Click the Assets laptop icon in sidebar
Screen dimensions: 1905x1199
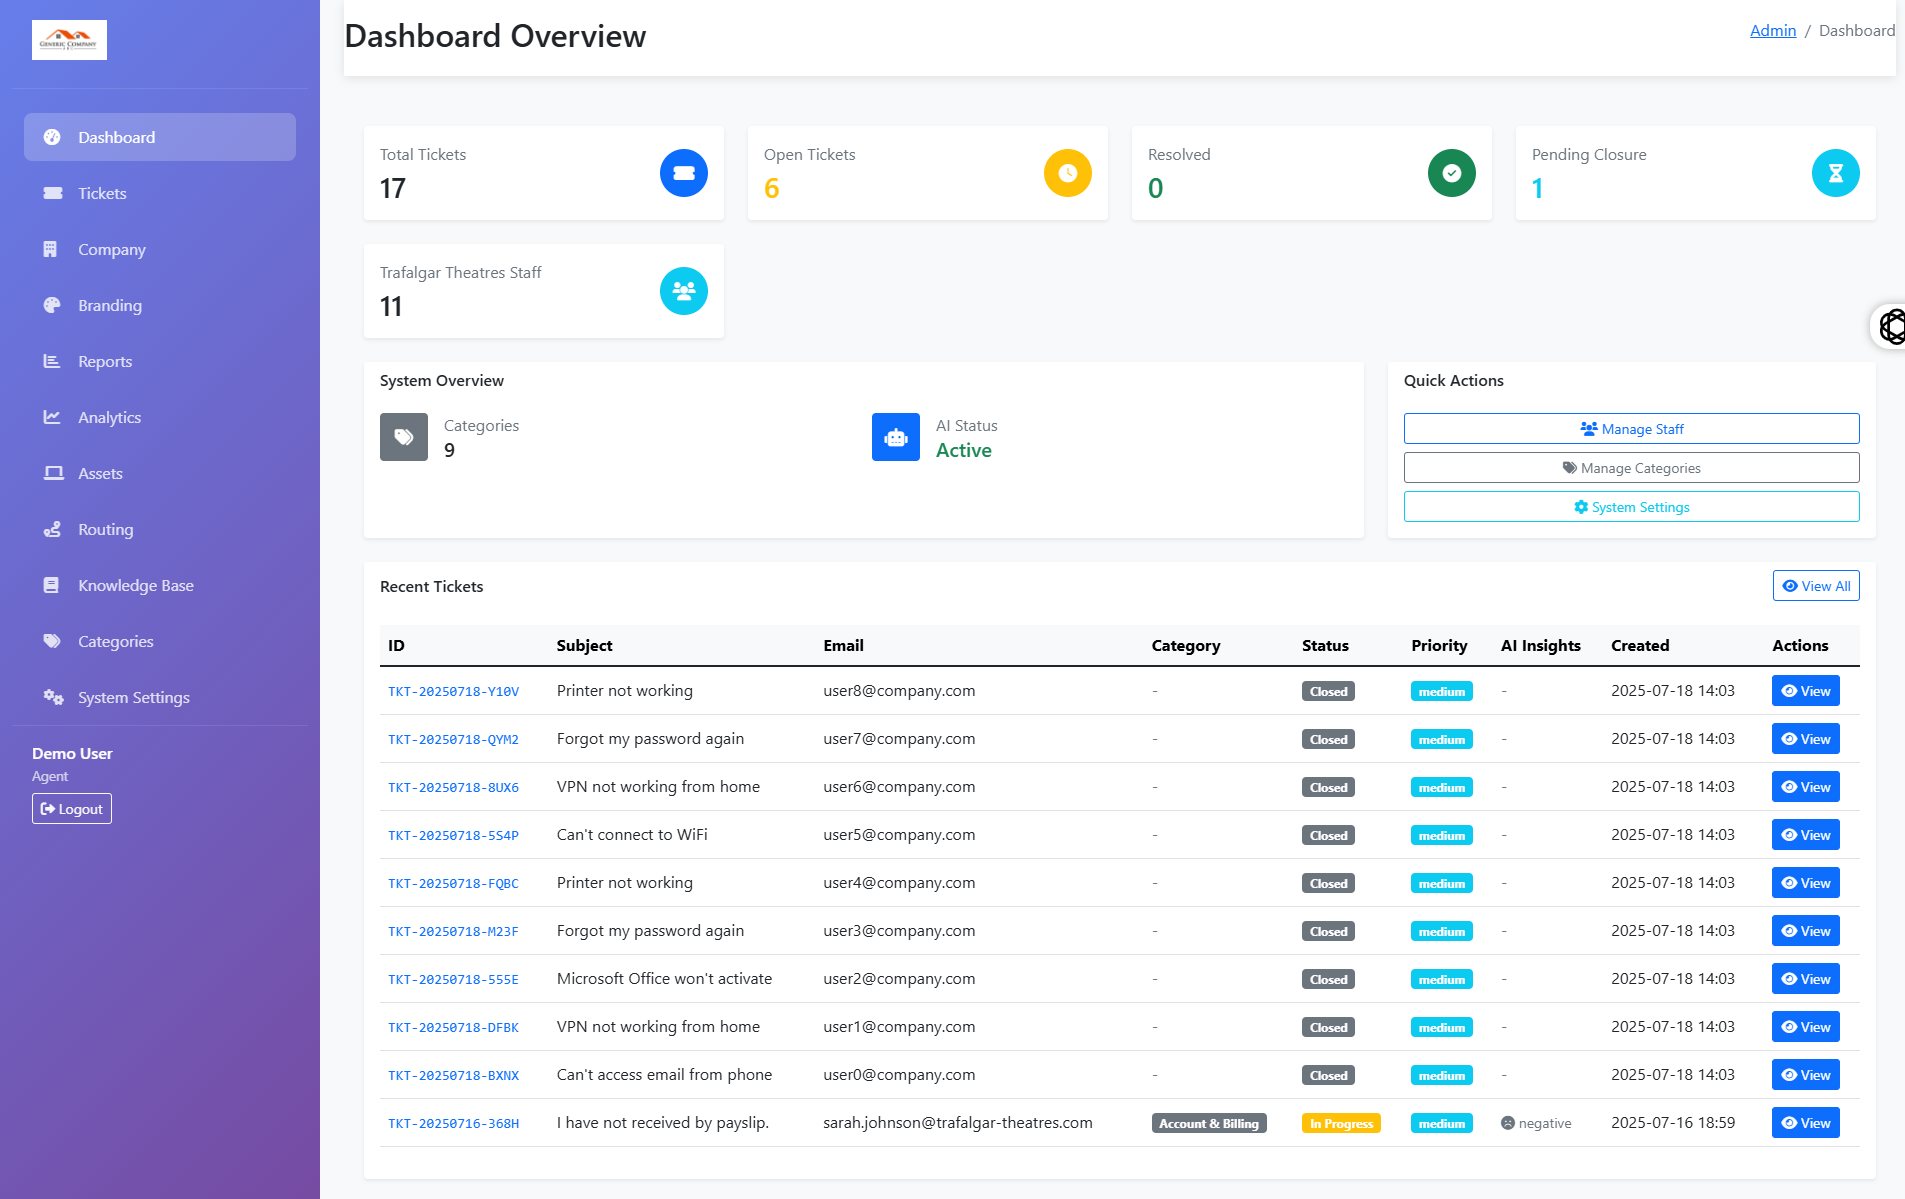click(53, 473)
